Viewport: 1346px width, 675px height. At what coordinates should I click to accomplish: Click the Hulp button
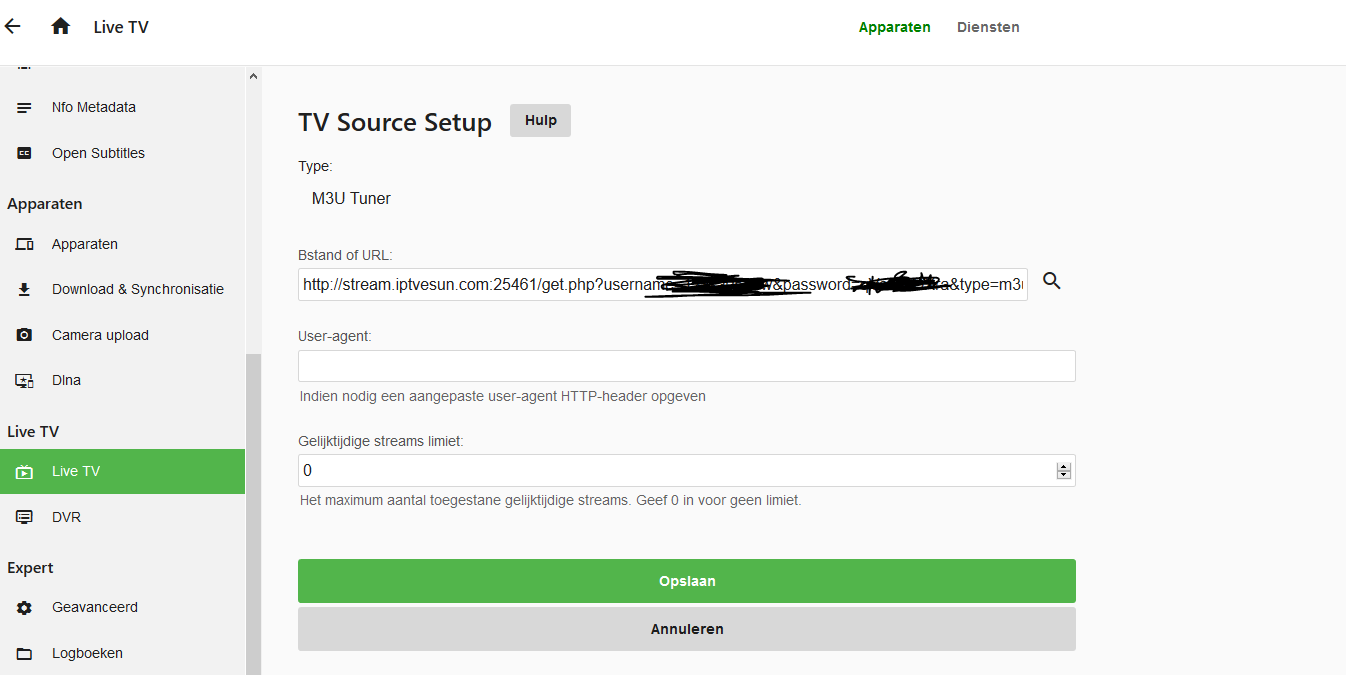click(x=540, y=120)
